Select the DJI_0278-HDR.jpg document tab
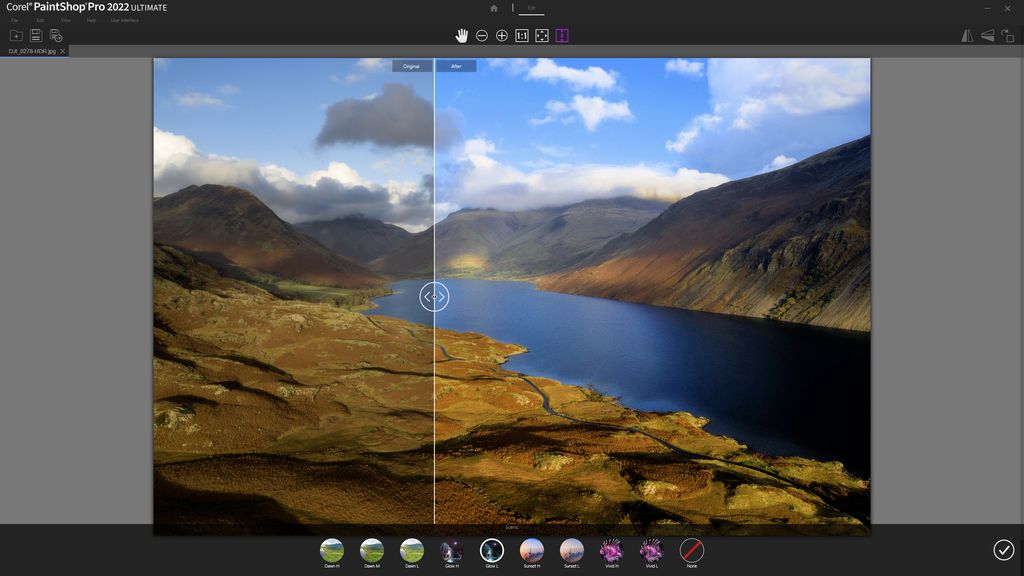The image size is (1024, 576). [x=32, y=50]
